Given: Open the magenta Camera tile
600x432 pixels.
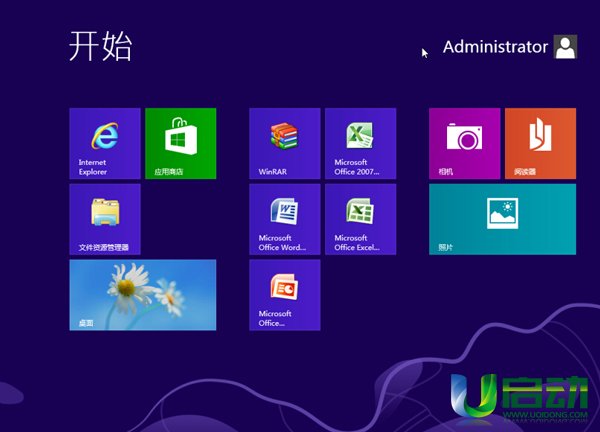Looking at the screenshot, I should (465, 143).
